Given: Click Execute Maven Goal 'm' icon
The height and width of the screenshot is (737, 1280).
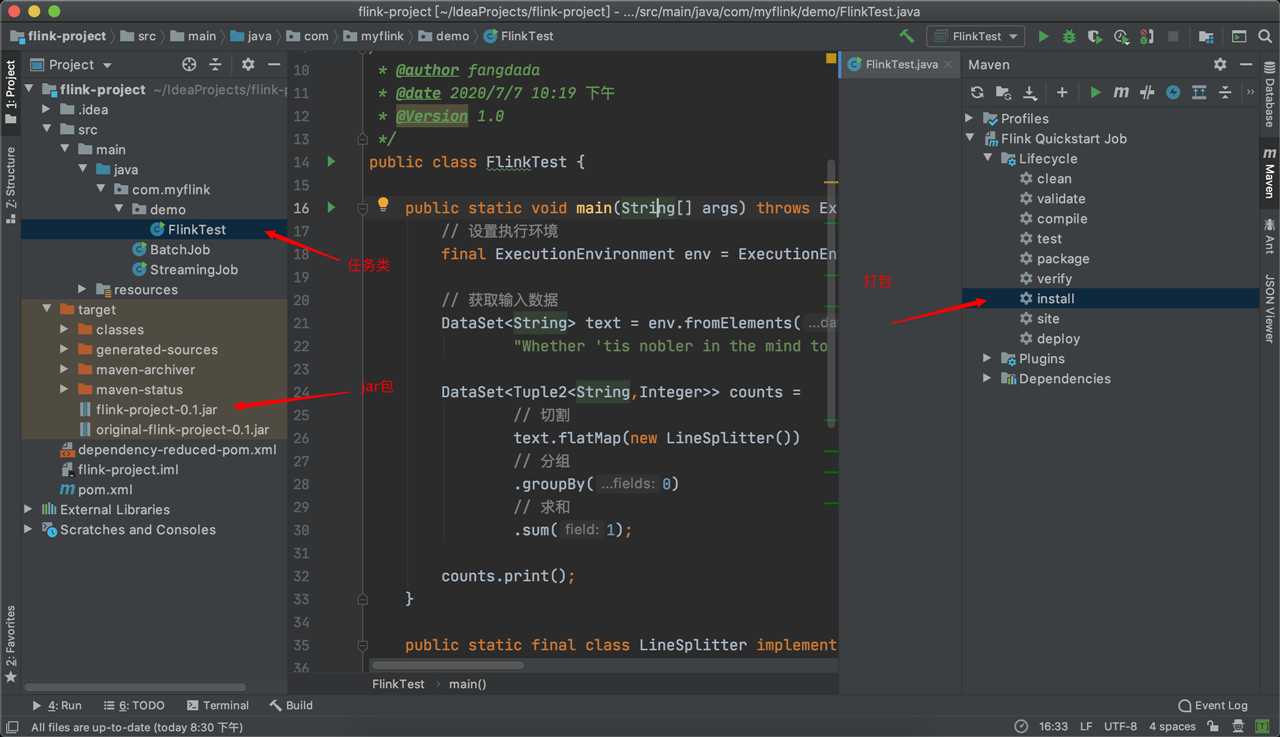Looking at the screenshot, I should pos(1121,92).
